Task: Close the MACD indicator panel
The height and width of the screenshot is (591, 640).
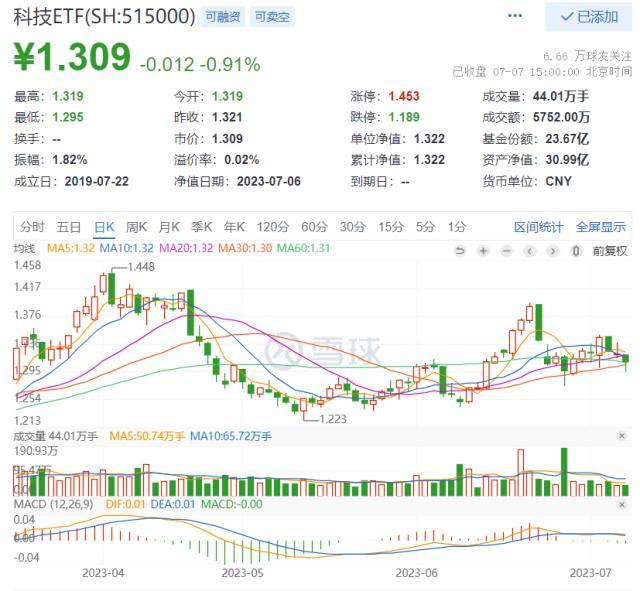Action: 622,505
